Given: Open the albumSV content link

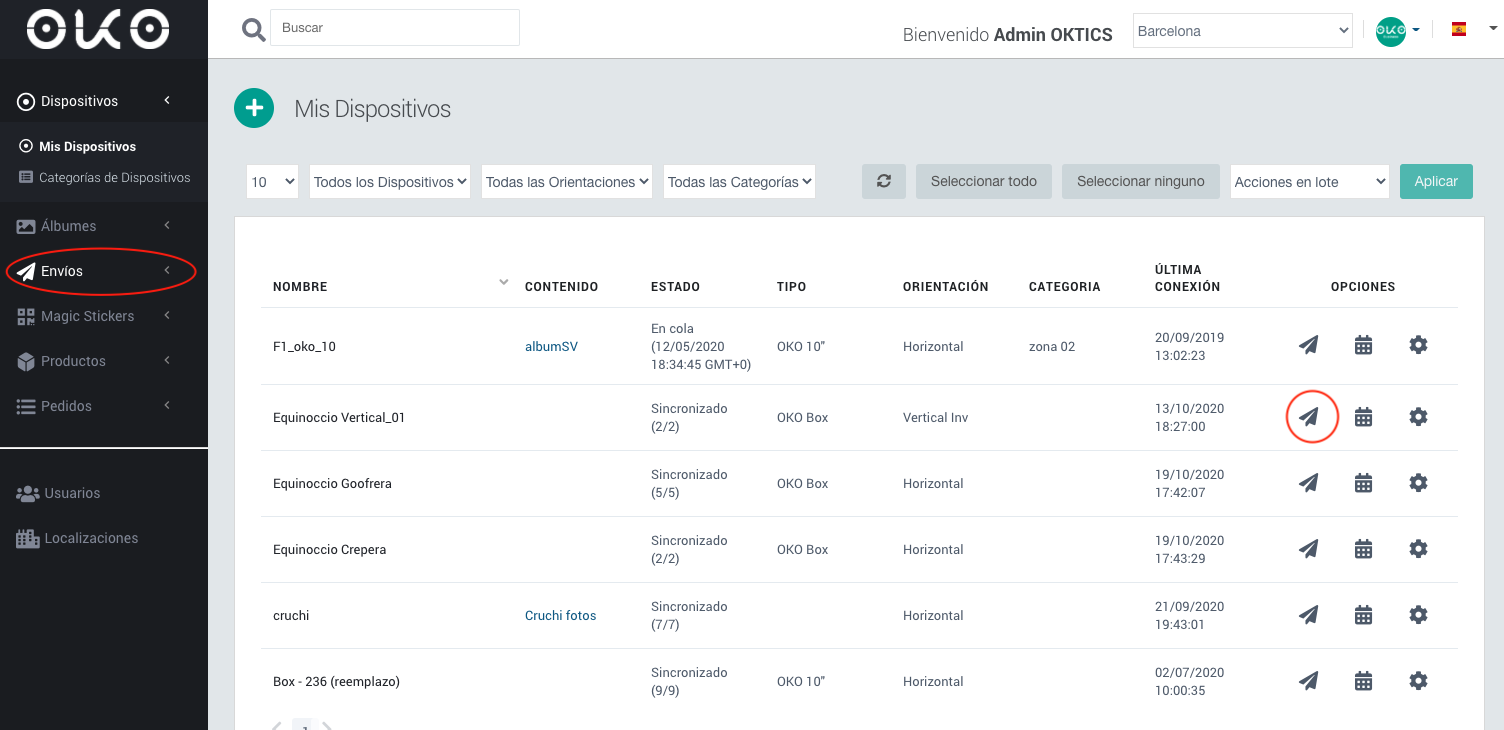Looking at the screenshot, I should pos(551,346).
